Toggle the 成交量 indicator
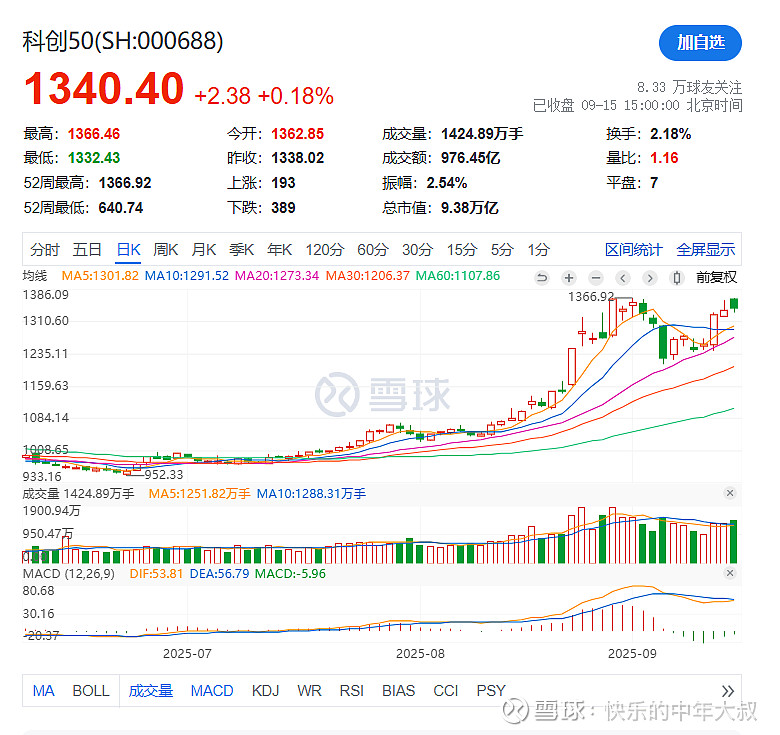Image resolution: width=780 pixels, height=735 pixels. click(151, 691)
